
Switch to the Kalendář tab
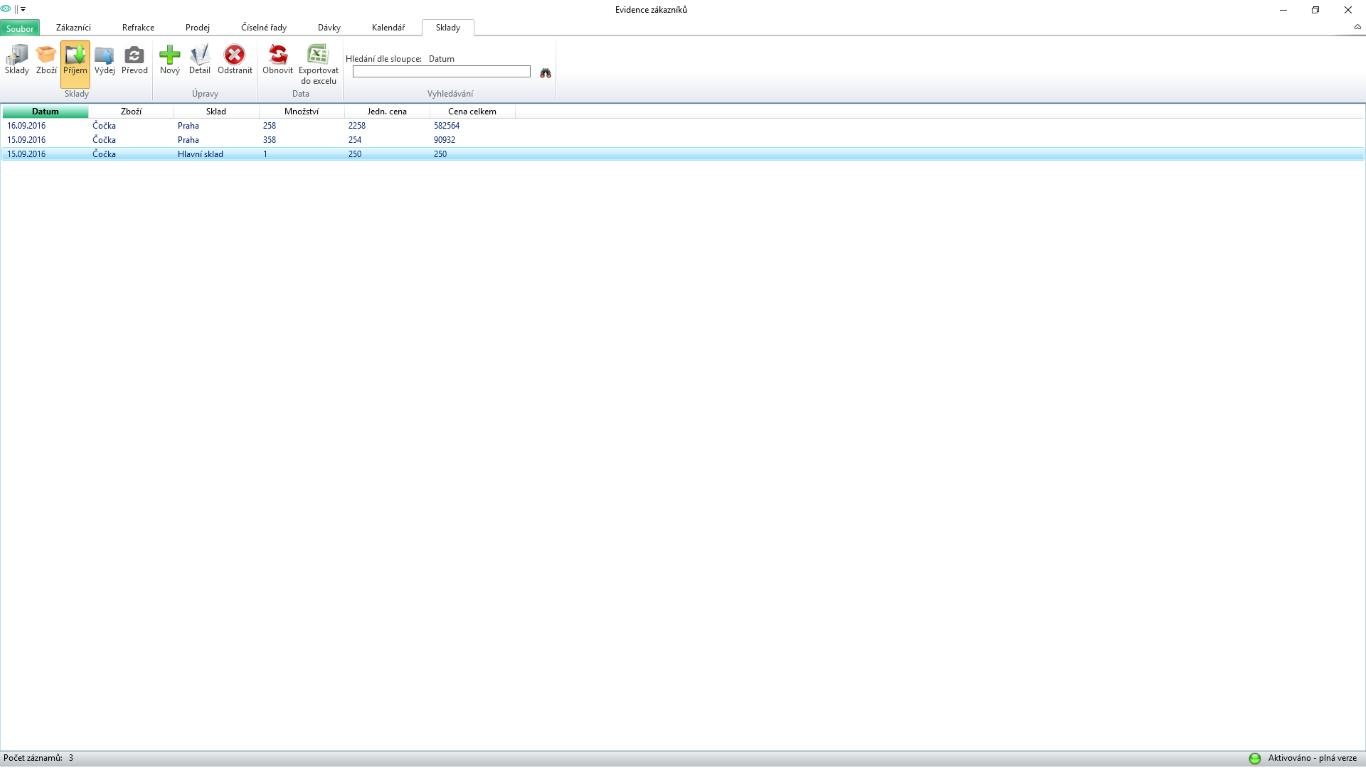(388, 28)
